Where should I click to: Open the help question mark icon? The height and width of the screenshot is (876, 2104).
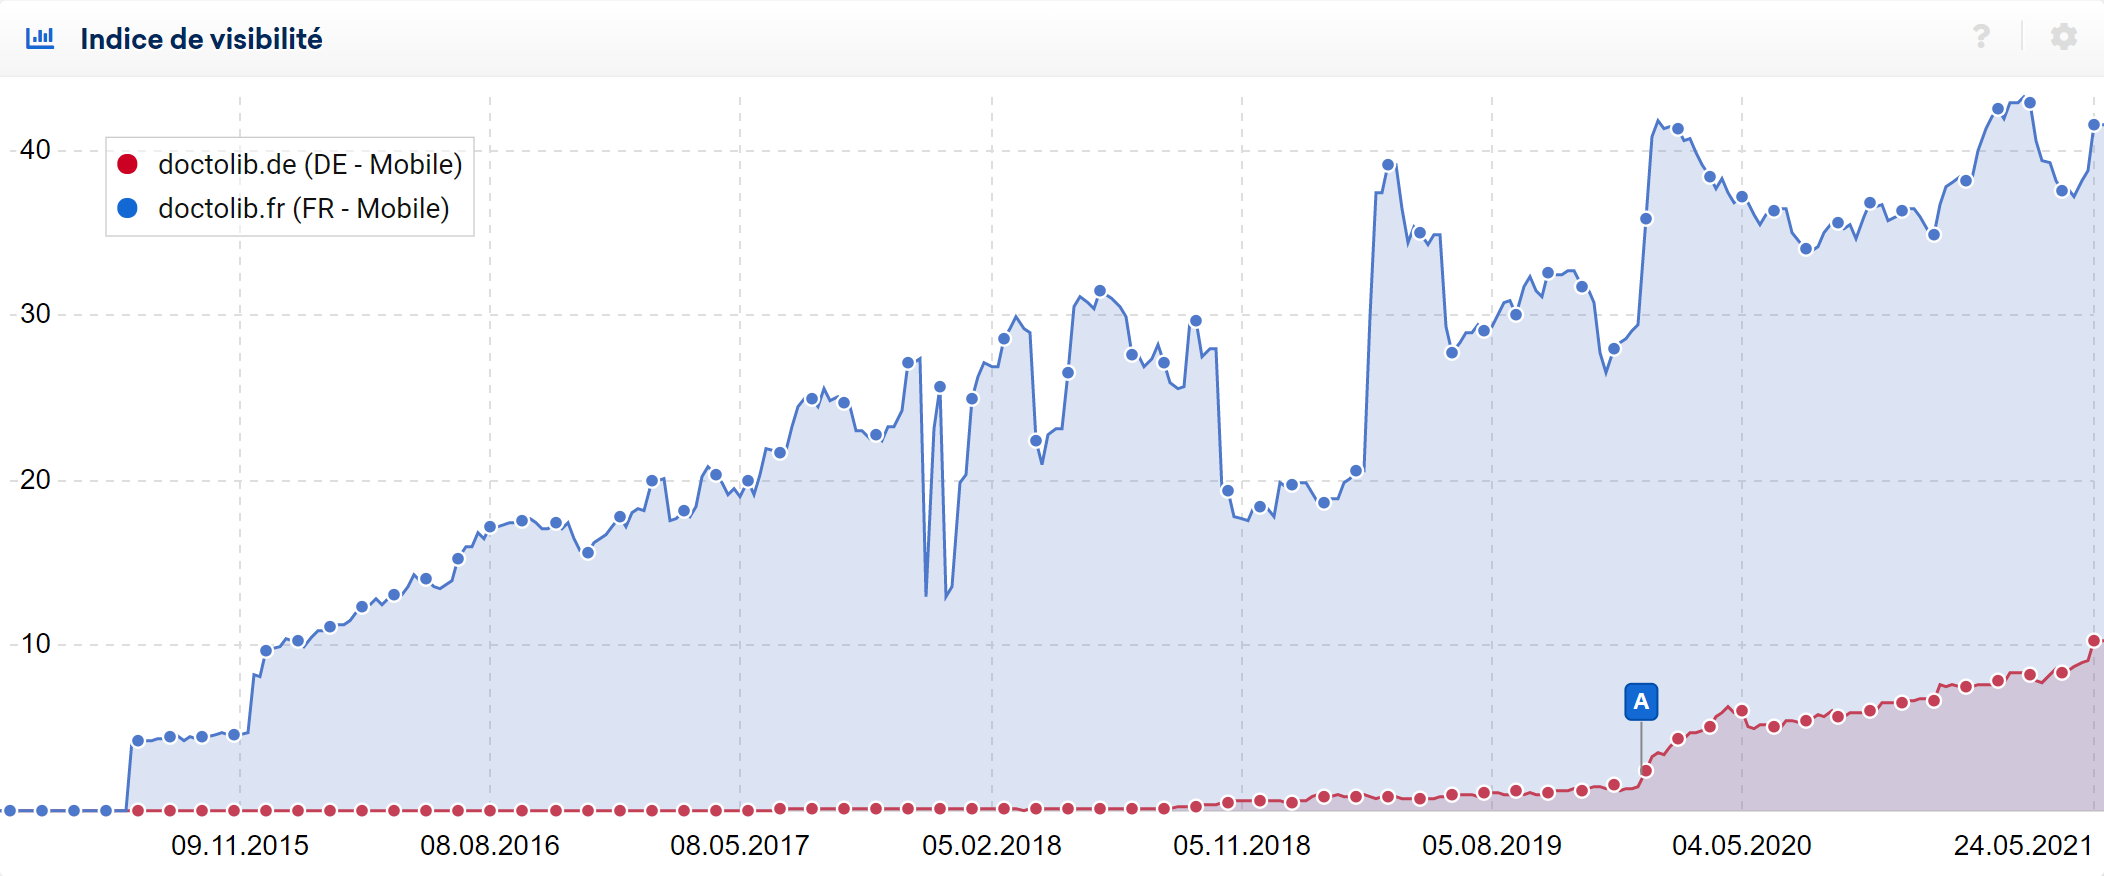click(1981, 37)
